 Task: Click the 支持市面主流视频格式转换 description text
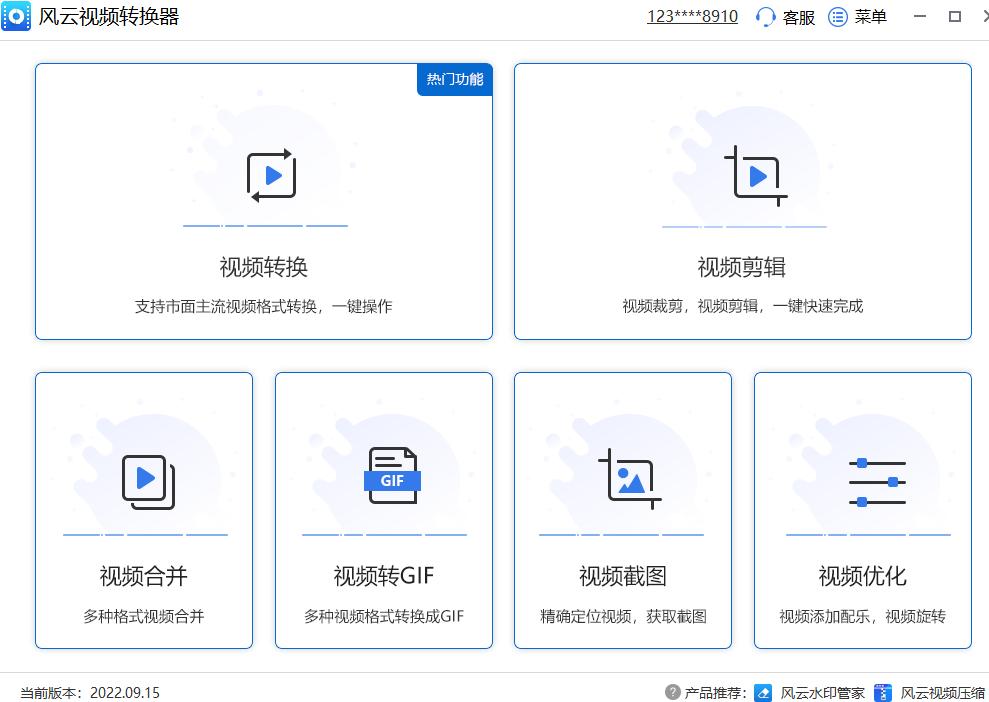click(x=264, y=306)
